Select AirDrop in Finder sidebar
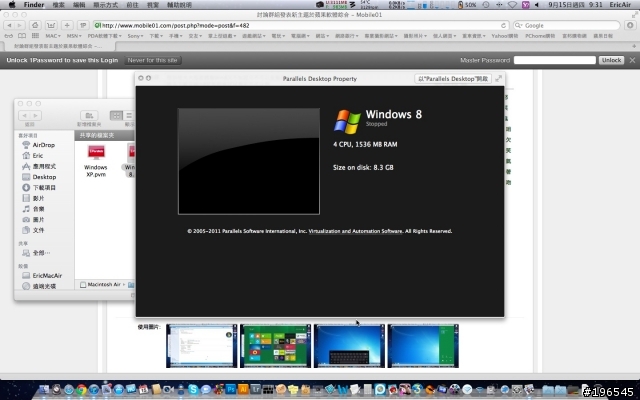640x400 pixels. pos(39,145)
